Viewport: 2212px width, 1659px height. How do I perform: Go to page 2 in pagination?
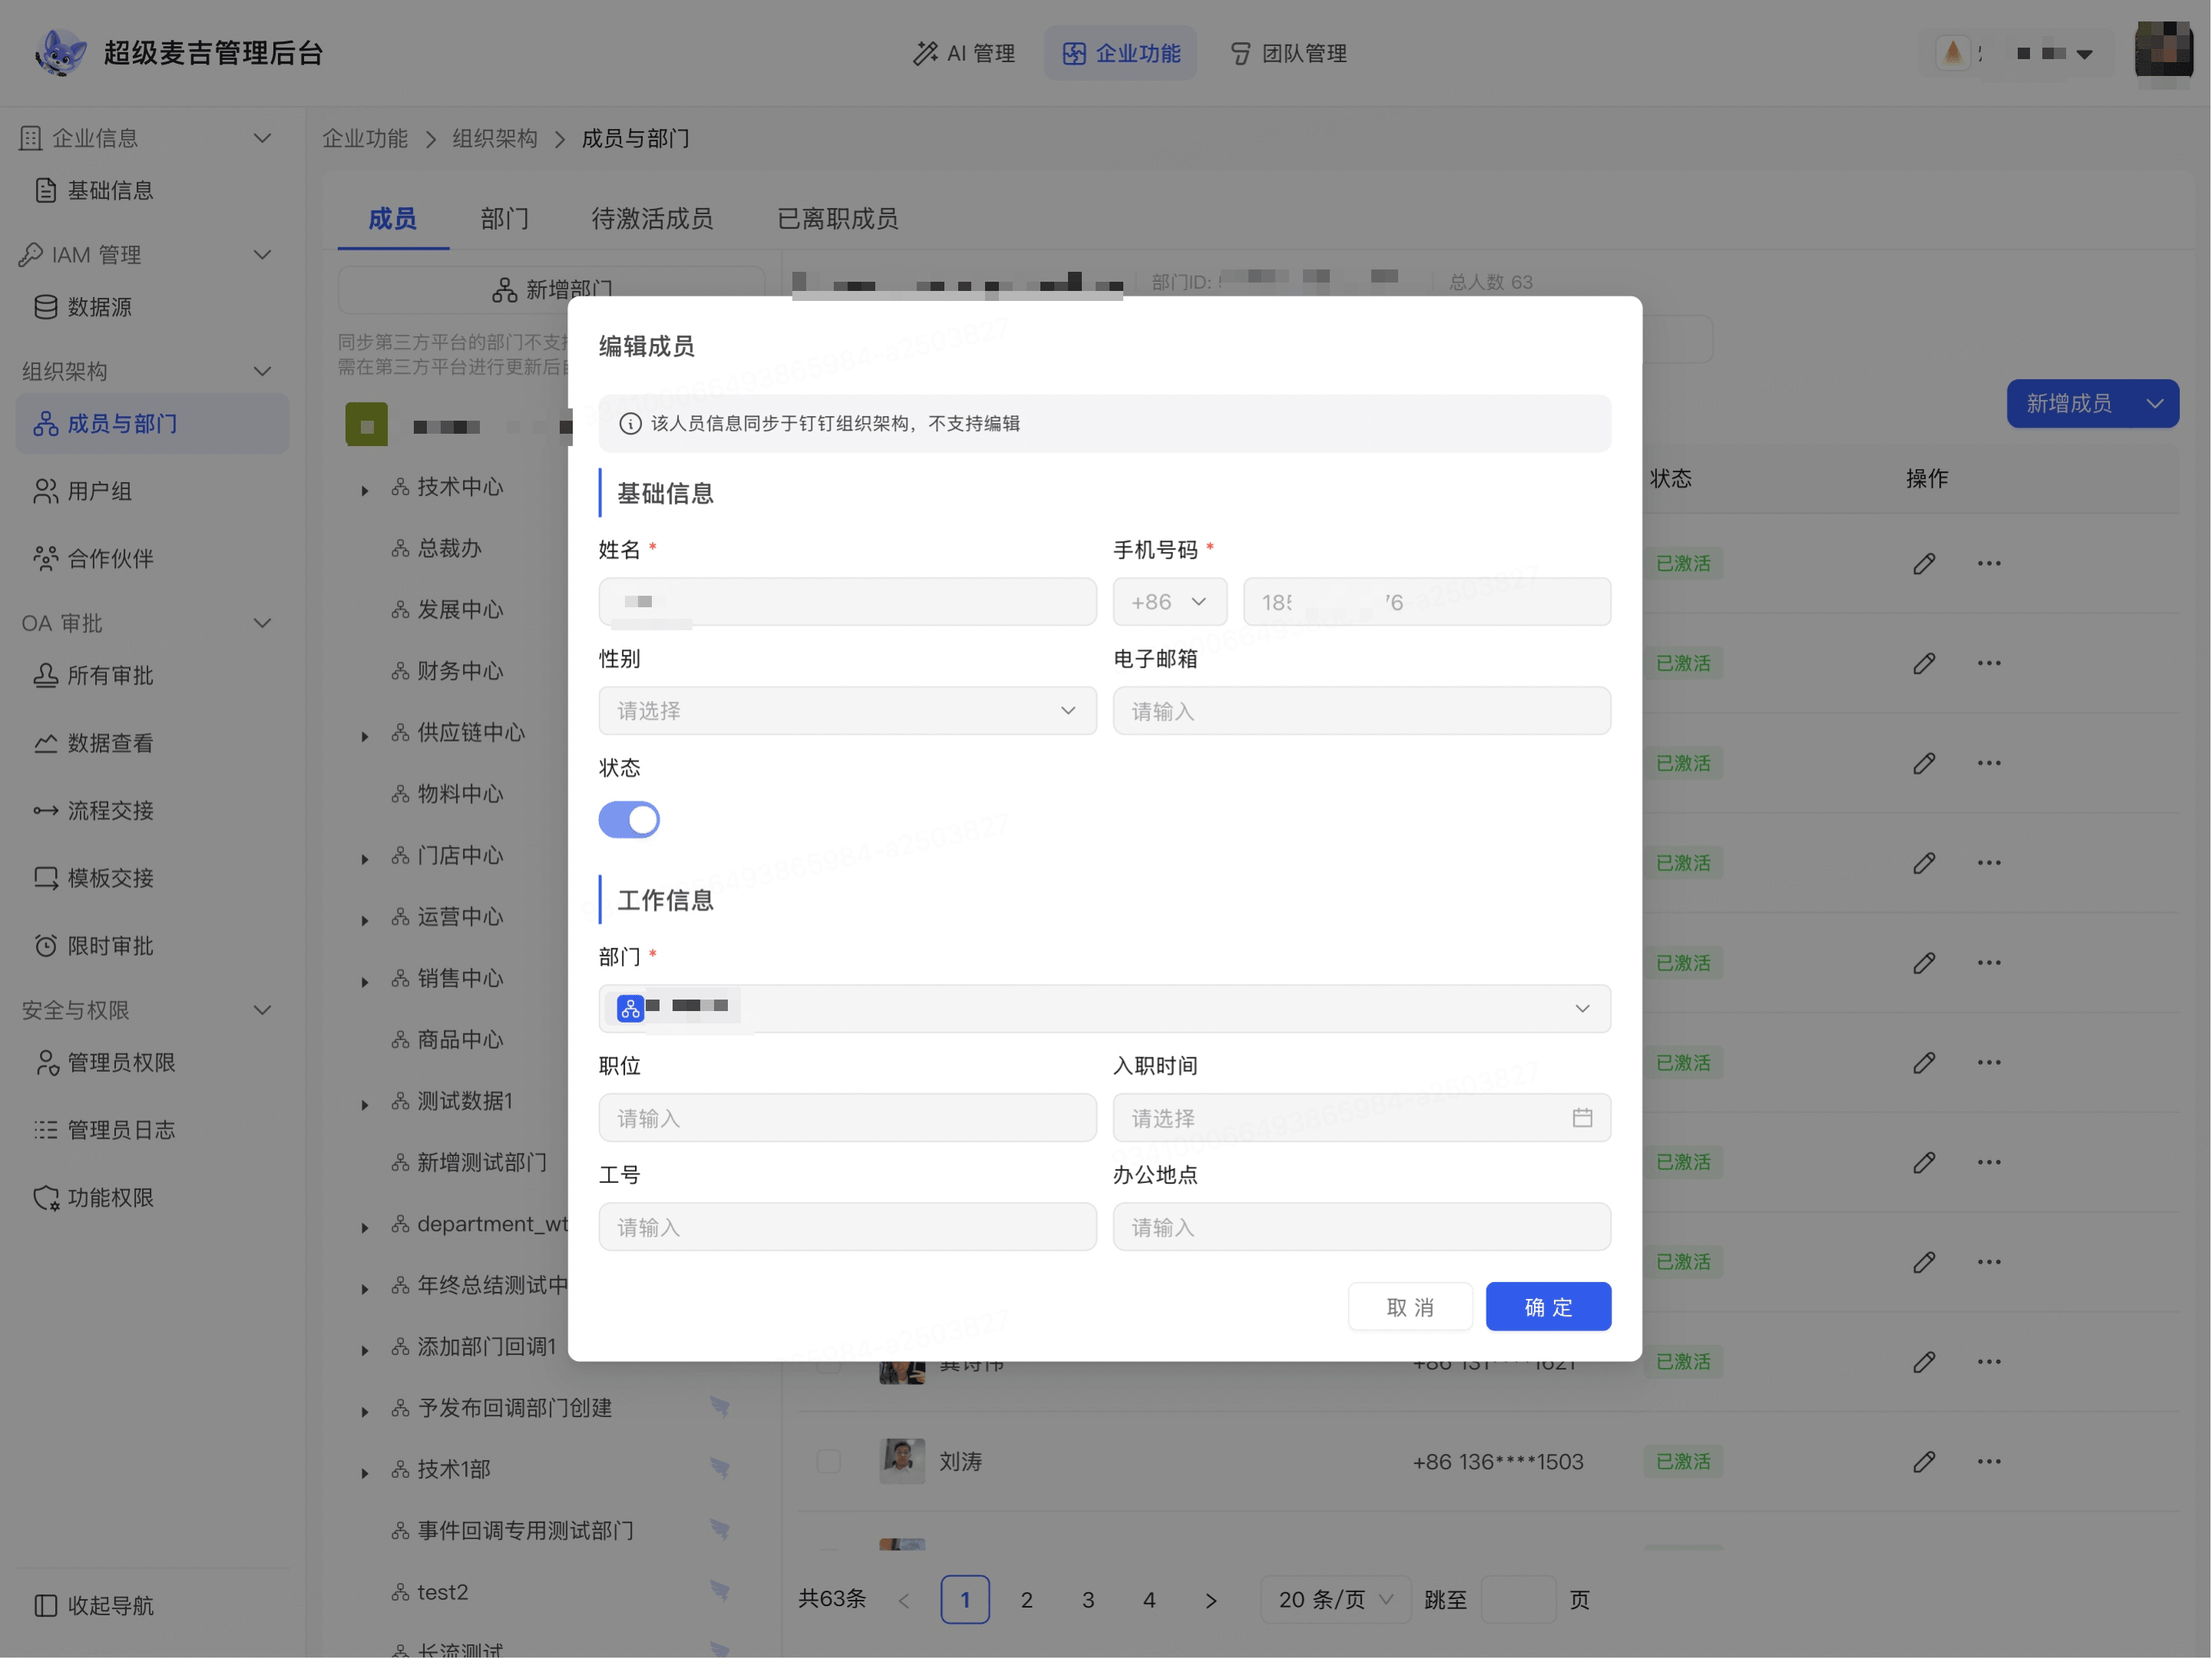[1027, 1600]
